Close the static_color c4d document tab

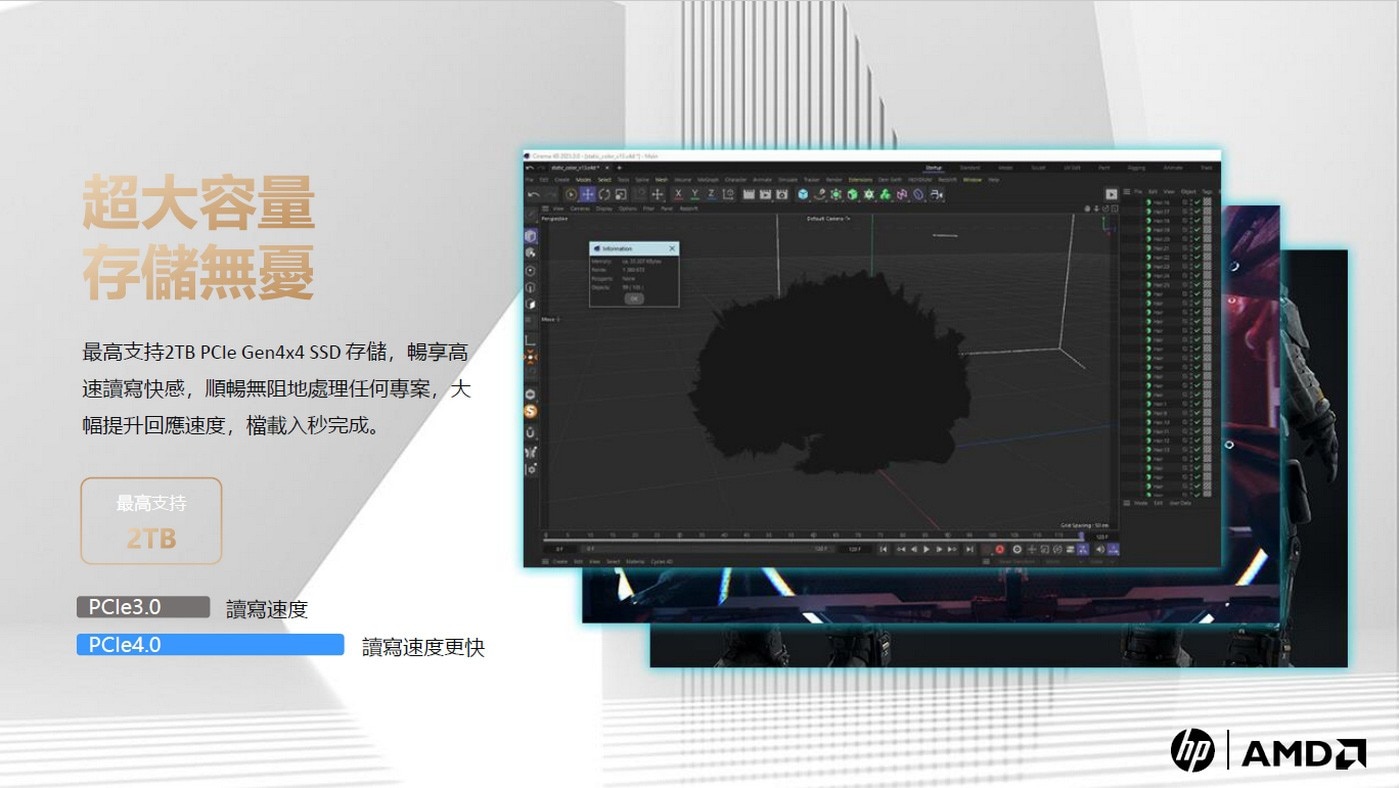coord(607,168)
